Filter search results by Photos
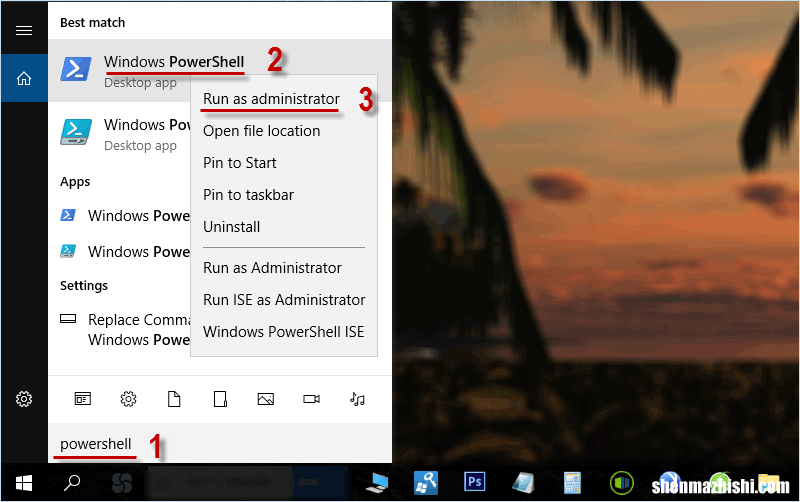 point(266,398)
